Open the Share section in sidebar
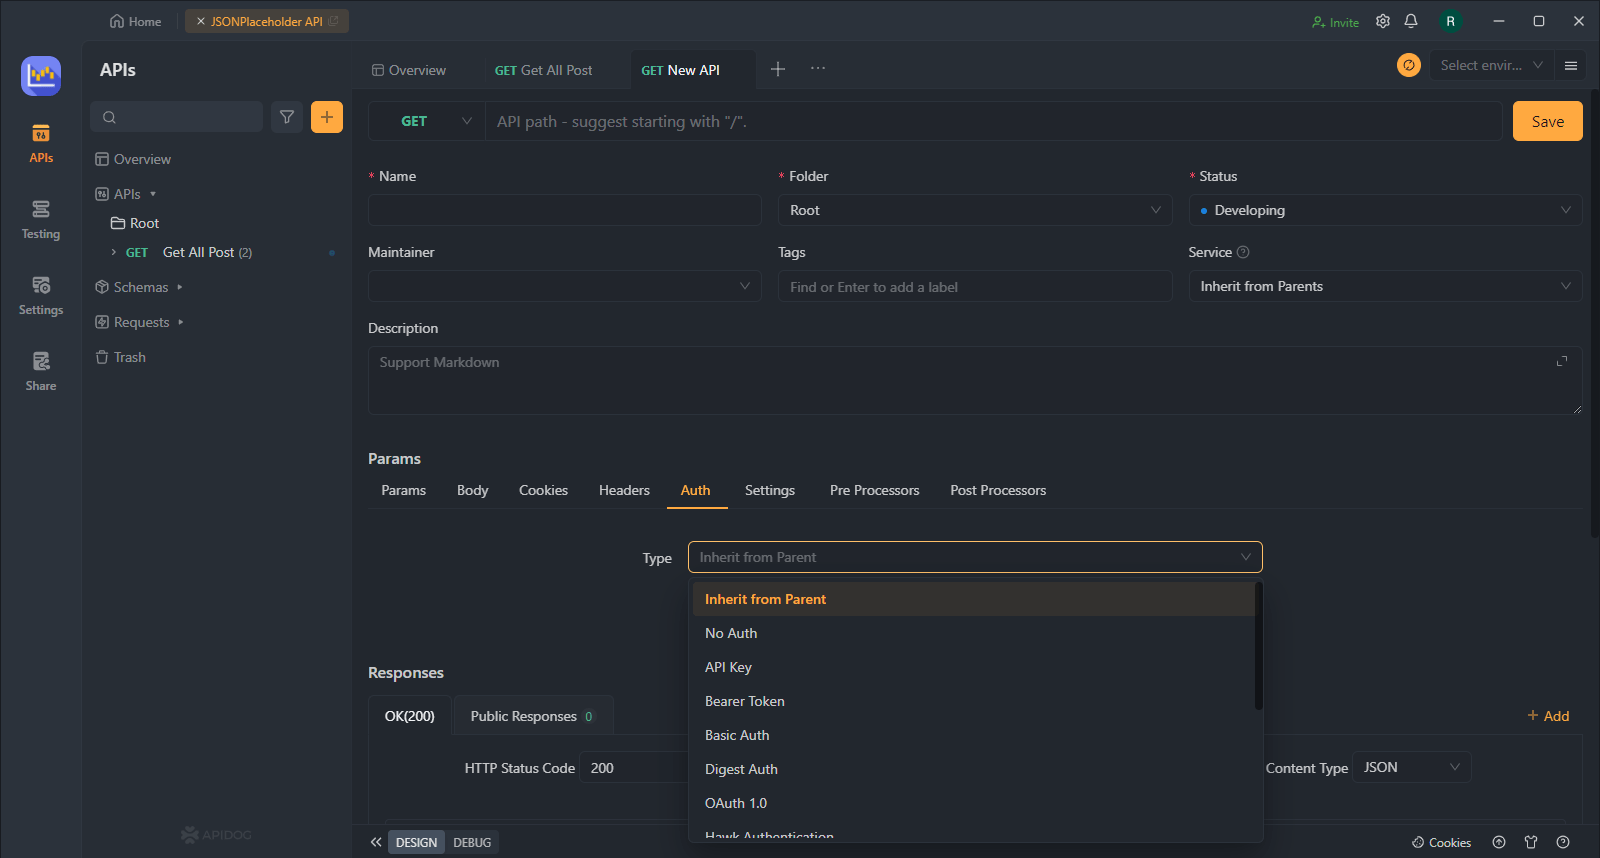 41,372
